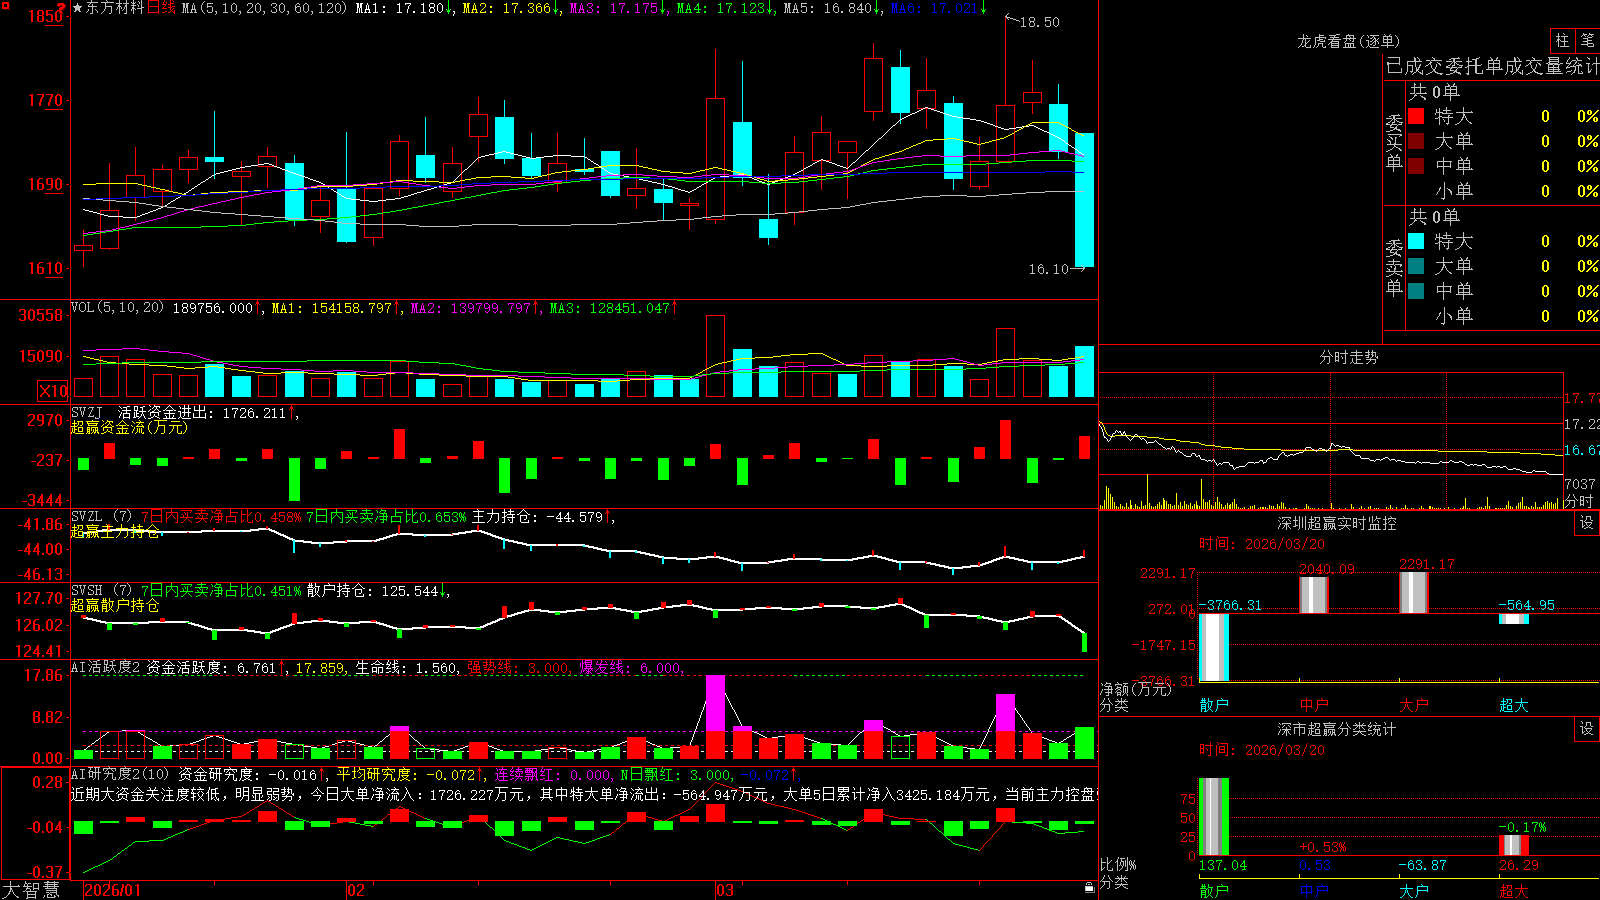1600x900 pixels.
Task: Open 设 settings for 深圳超赢实时监控
Action: (1587, 523)
